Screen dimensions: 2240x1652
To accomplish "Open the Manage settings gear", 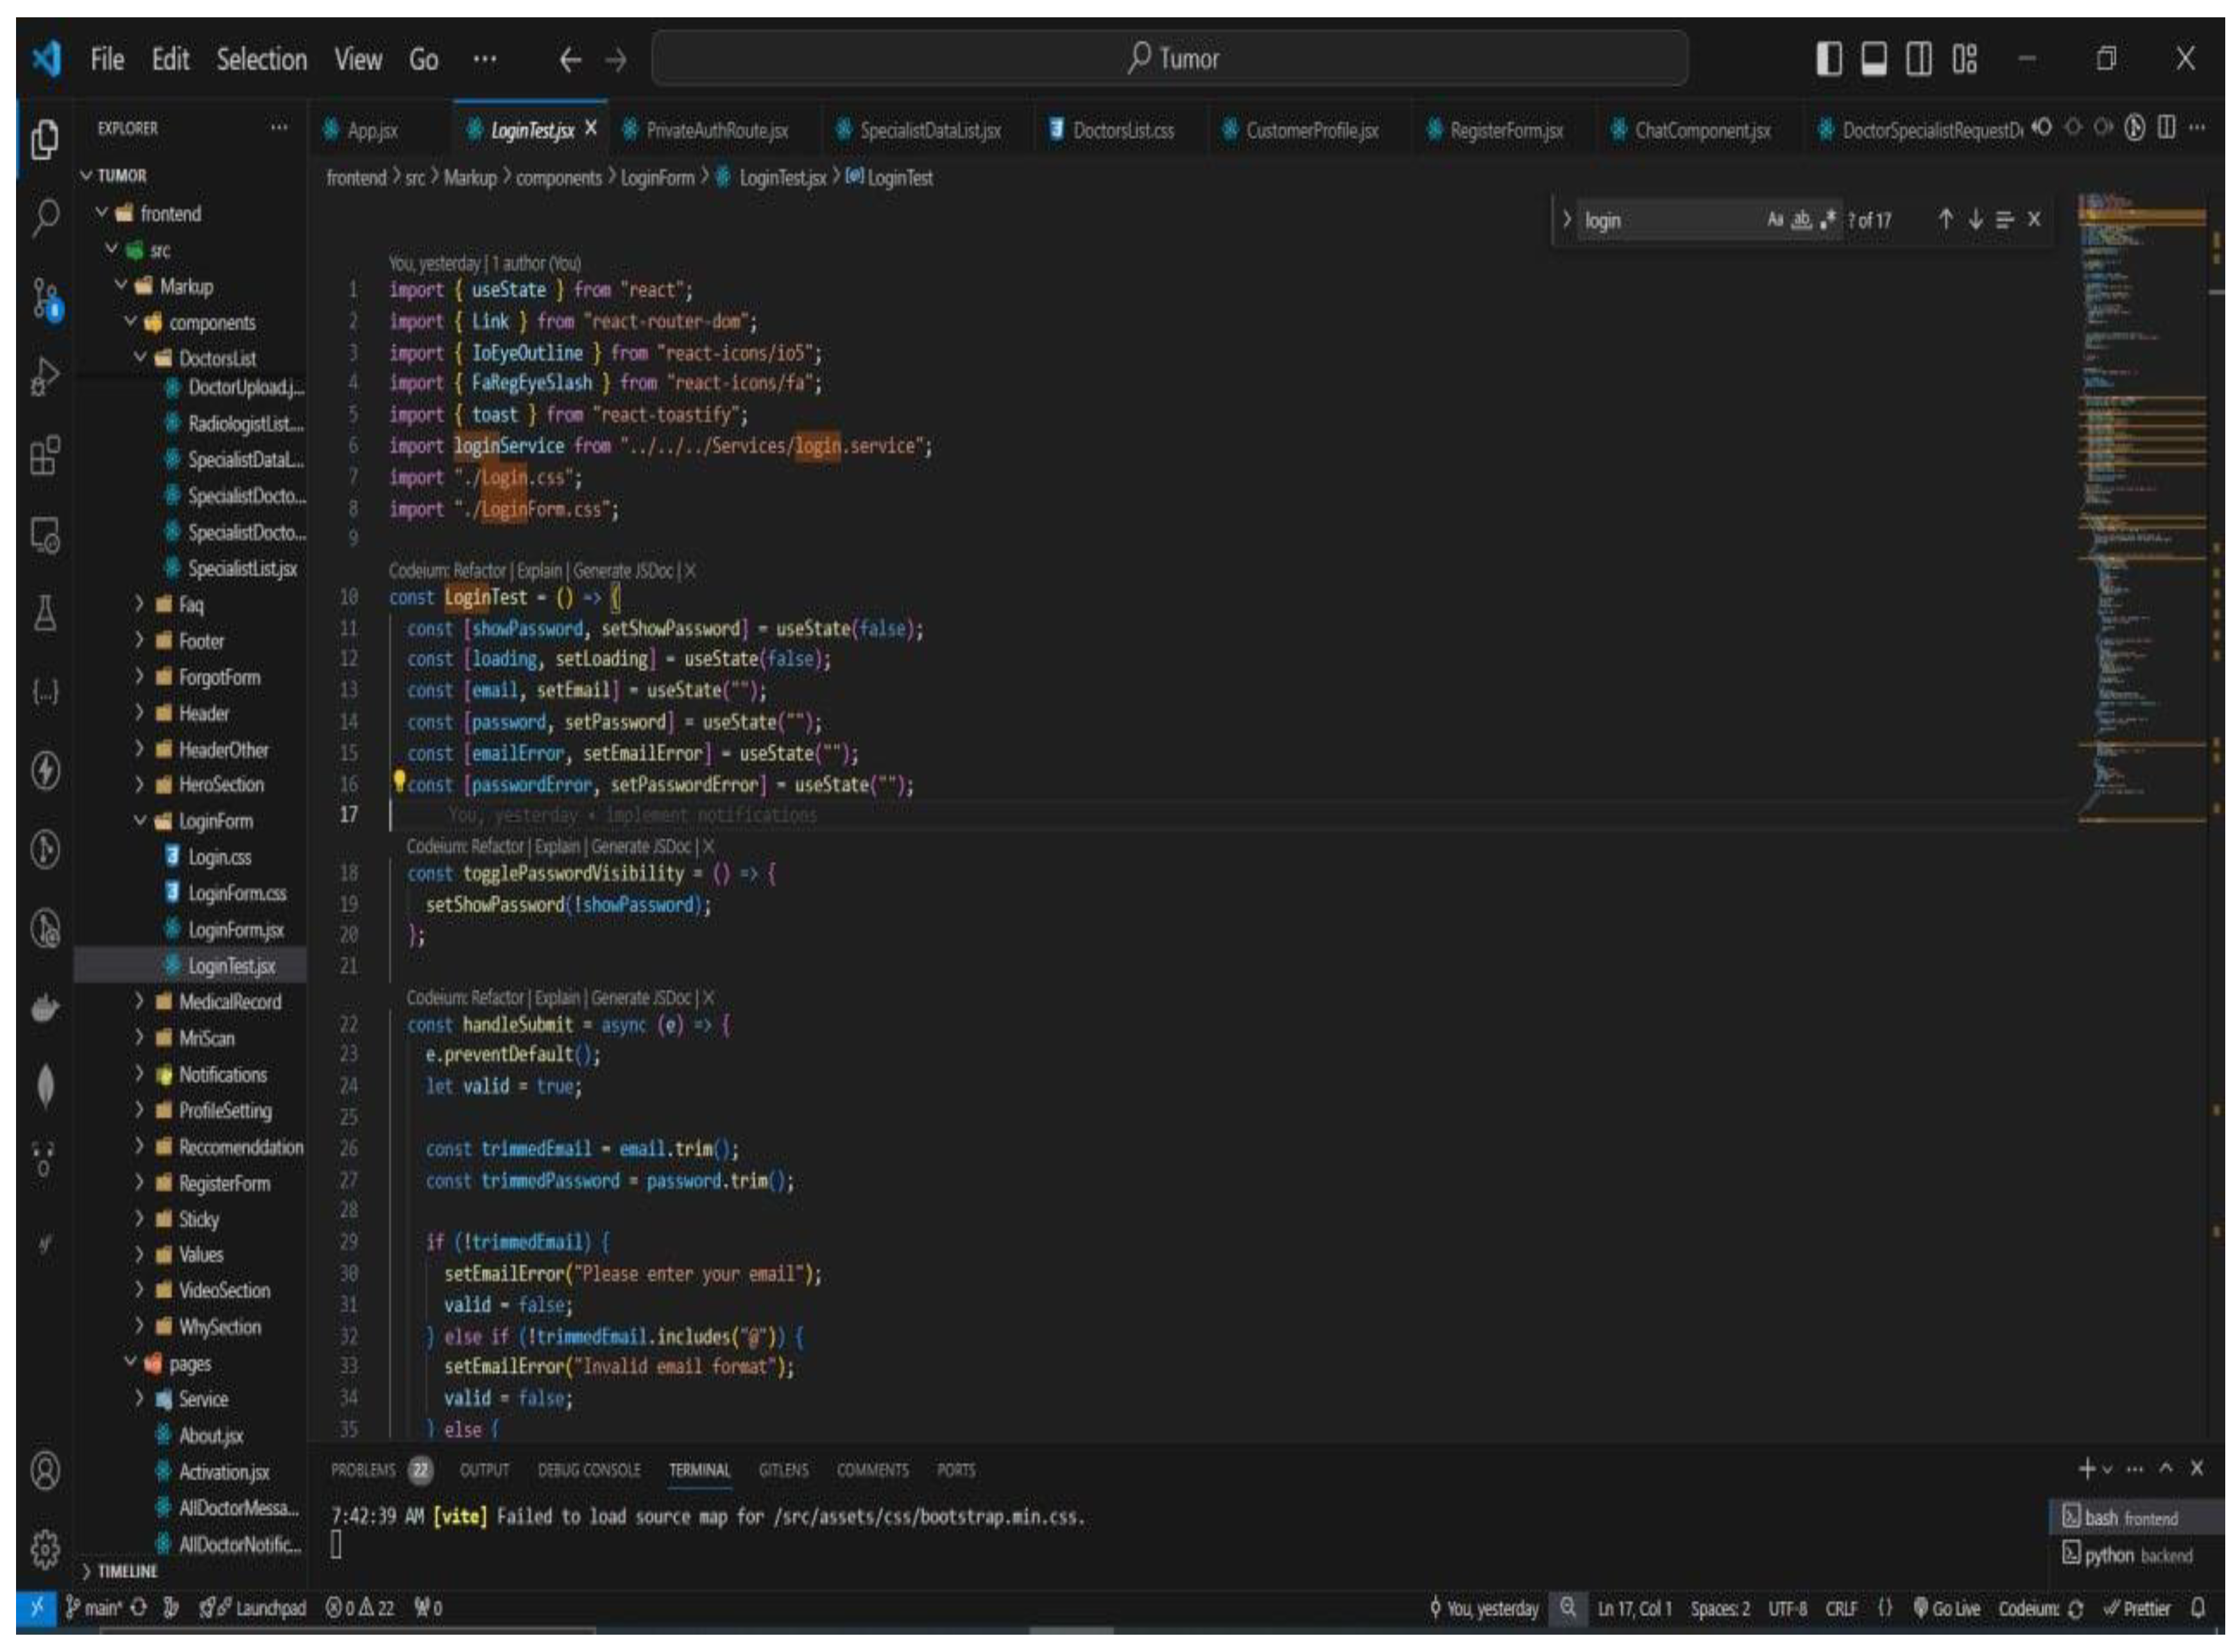I will coord(45,1549).
